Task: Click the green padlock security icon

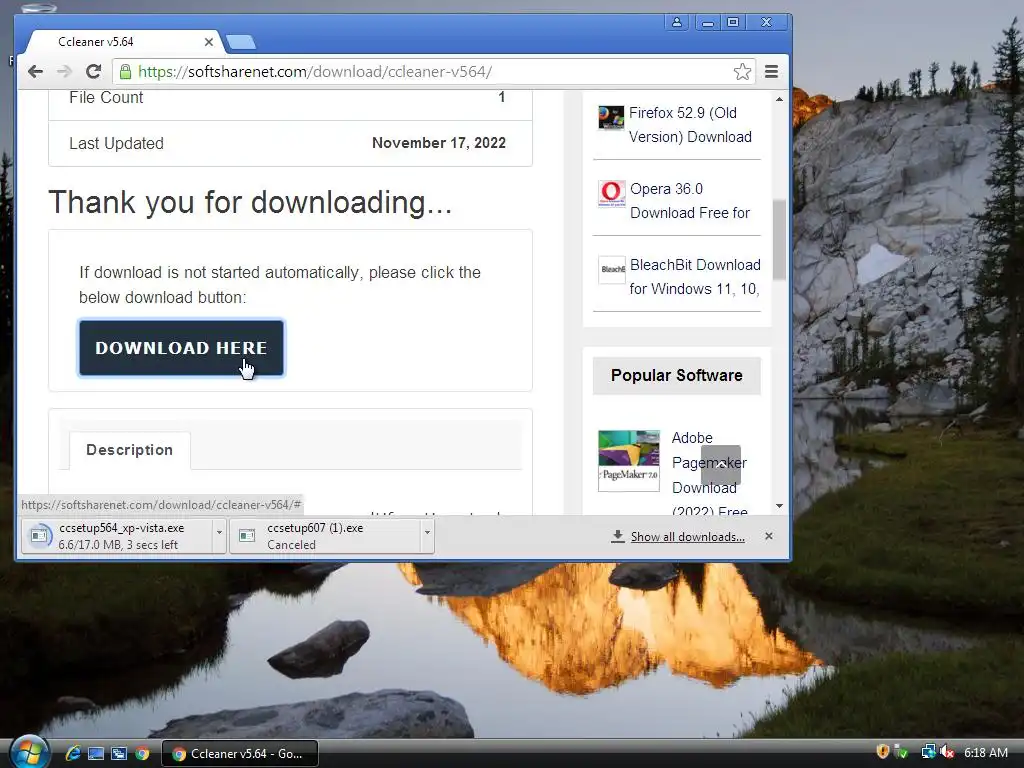Action: (125, 72)
